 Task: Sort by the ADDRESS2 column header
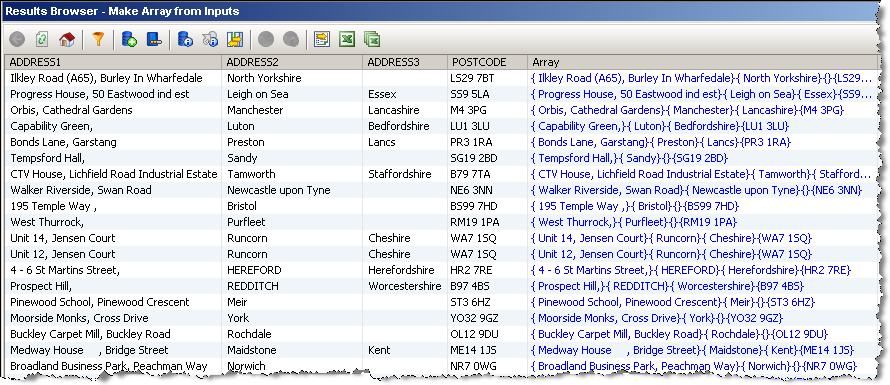tap(292, 62)
